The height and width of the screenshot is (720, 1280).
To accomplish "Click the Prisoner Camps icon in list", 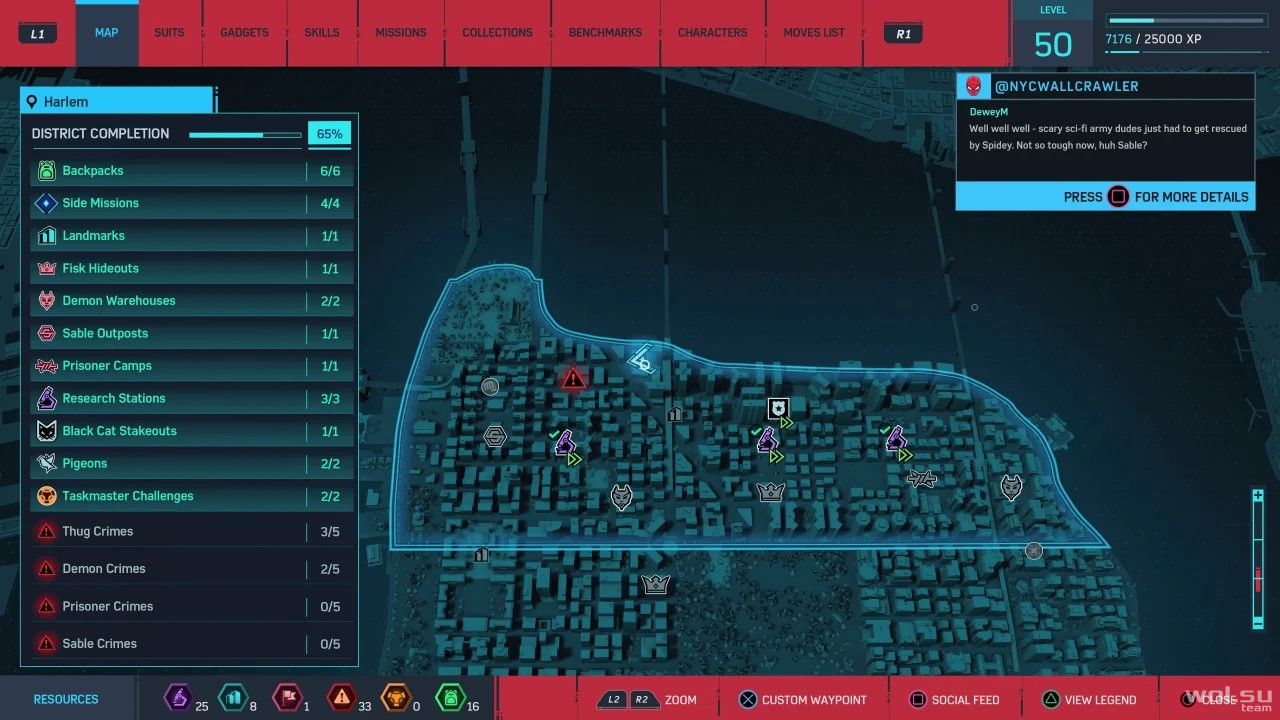I will [46, 366].
